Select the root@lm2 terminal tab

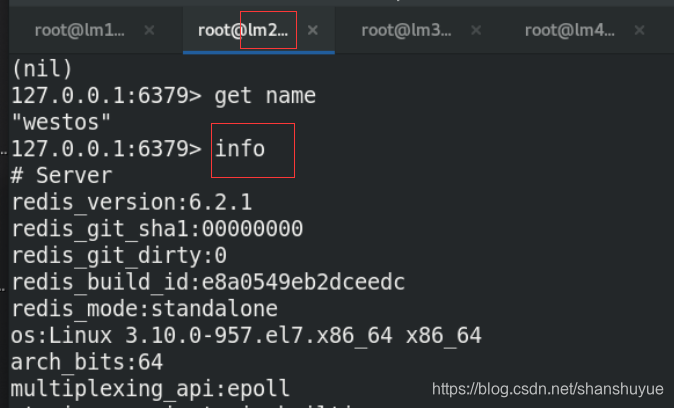[x=243, y=31]
